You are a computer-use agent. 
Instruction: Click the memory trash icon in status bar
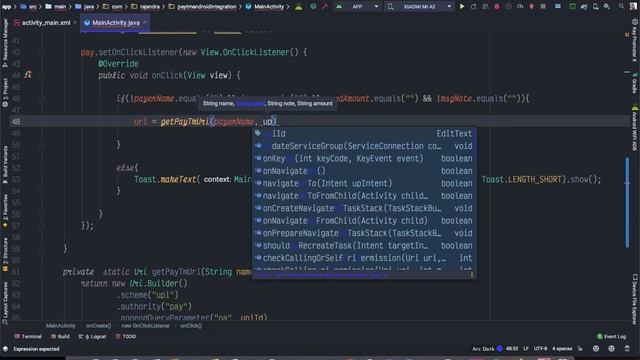627,349
